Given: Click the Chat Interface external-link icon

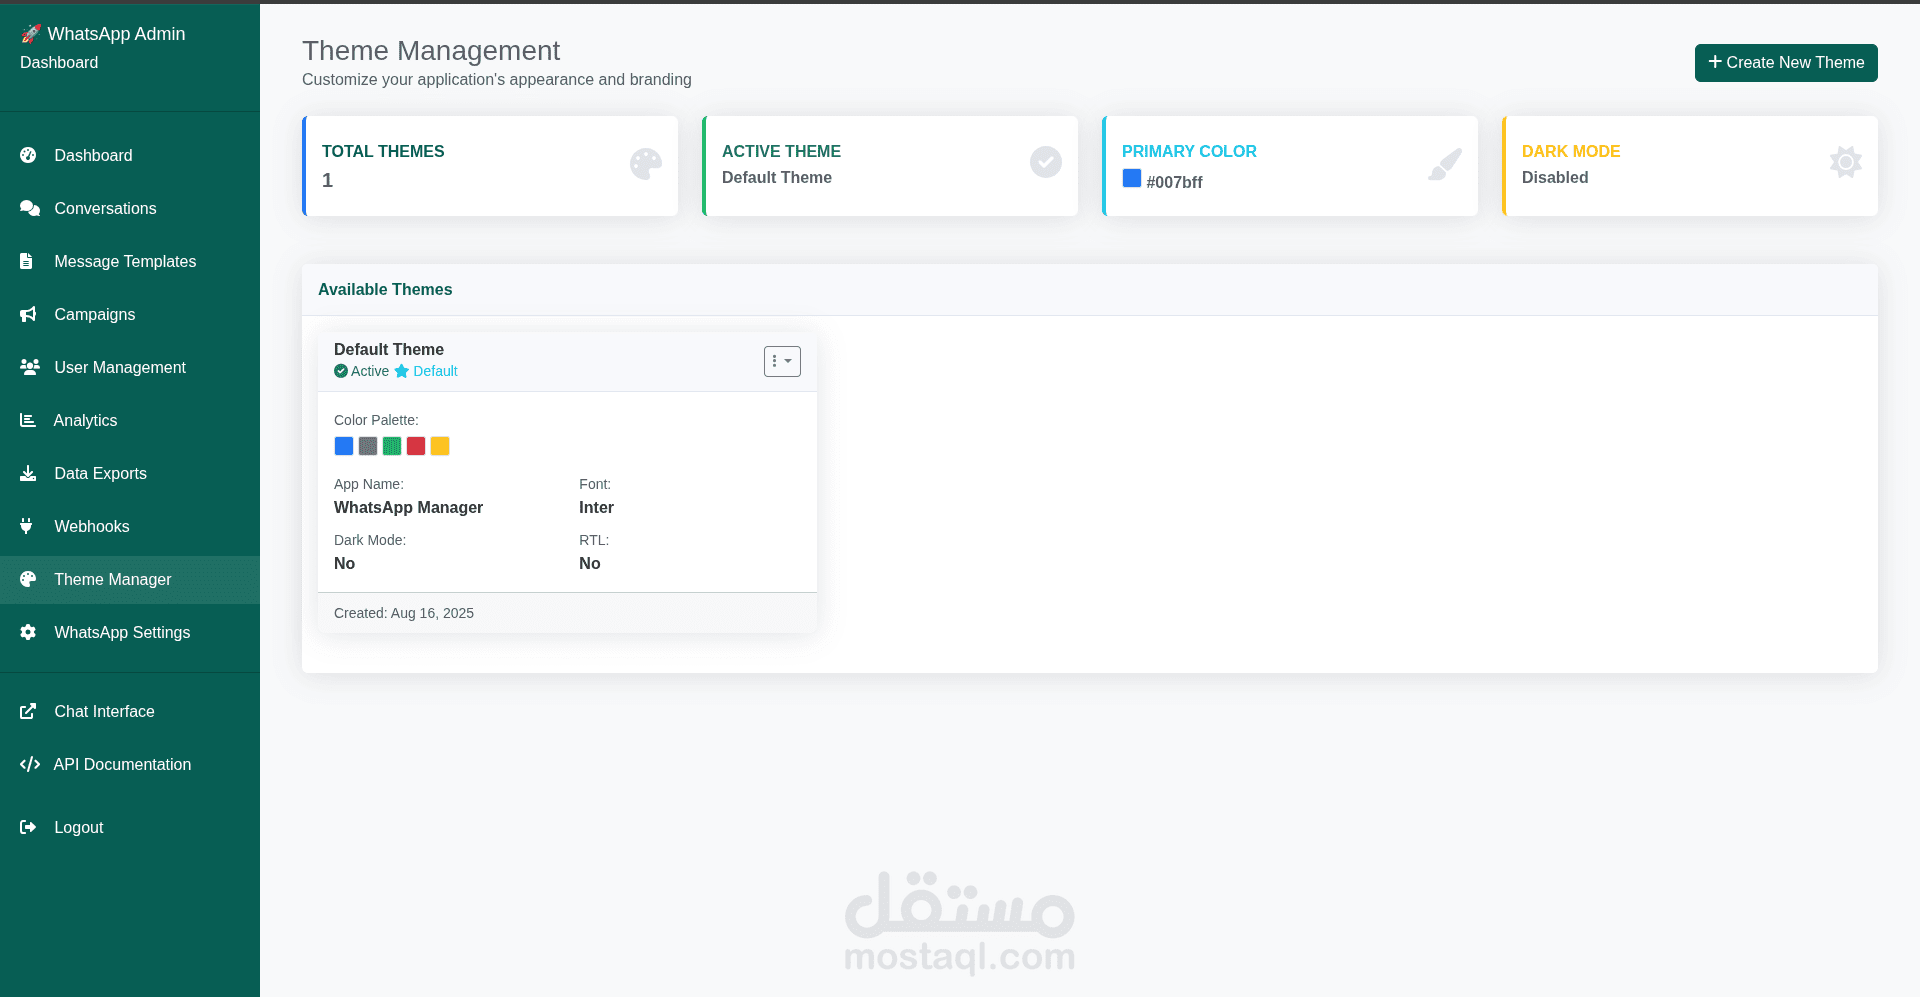Looking at the screenshot, I should 28,711.
